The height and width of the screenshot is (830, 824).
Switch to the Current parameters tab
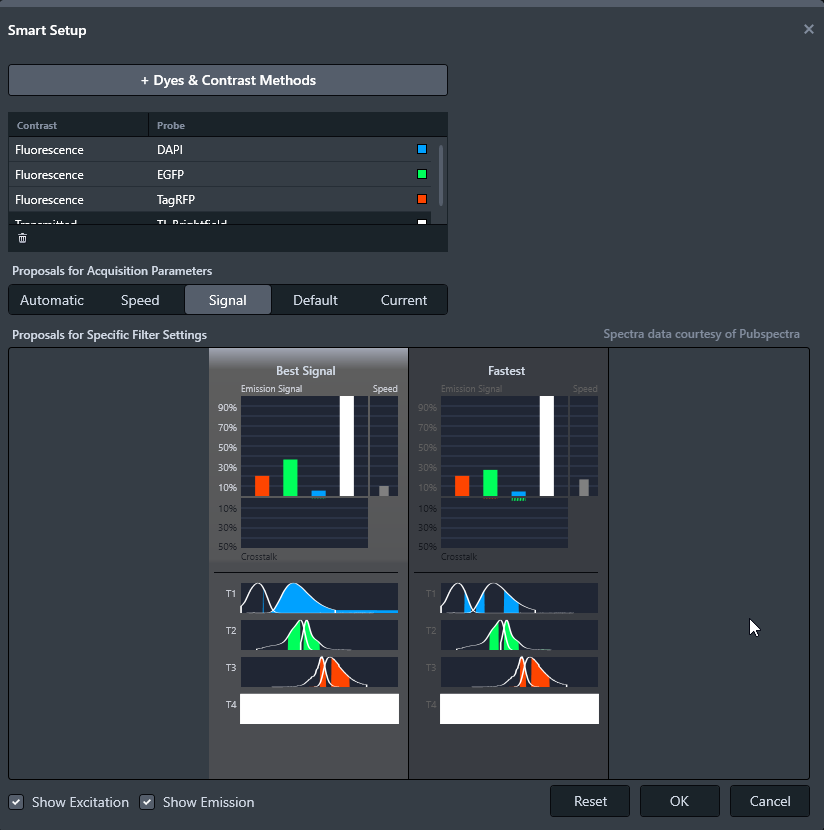[404, 300]
